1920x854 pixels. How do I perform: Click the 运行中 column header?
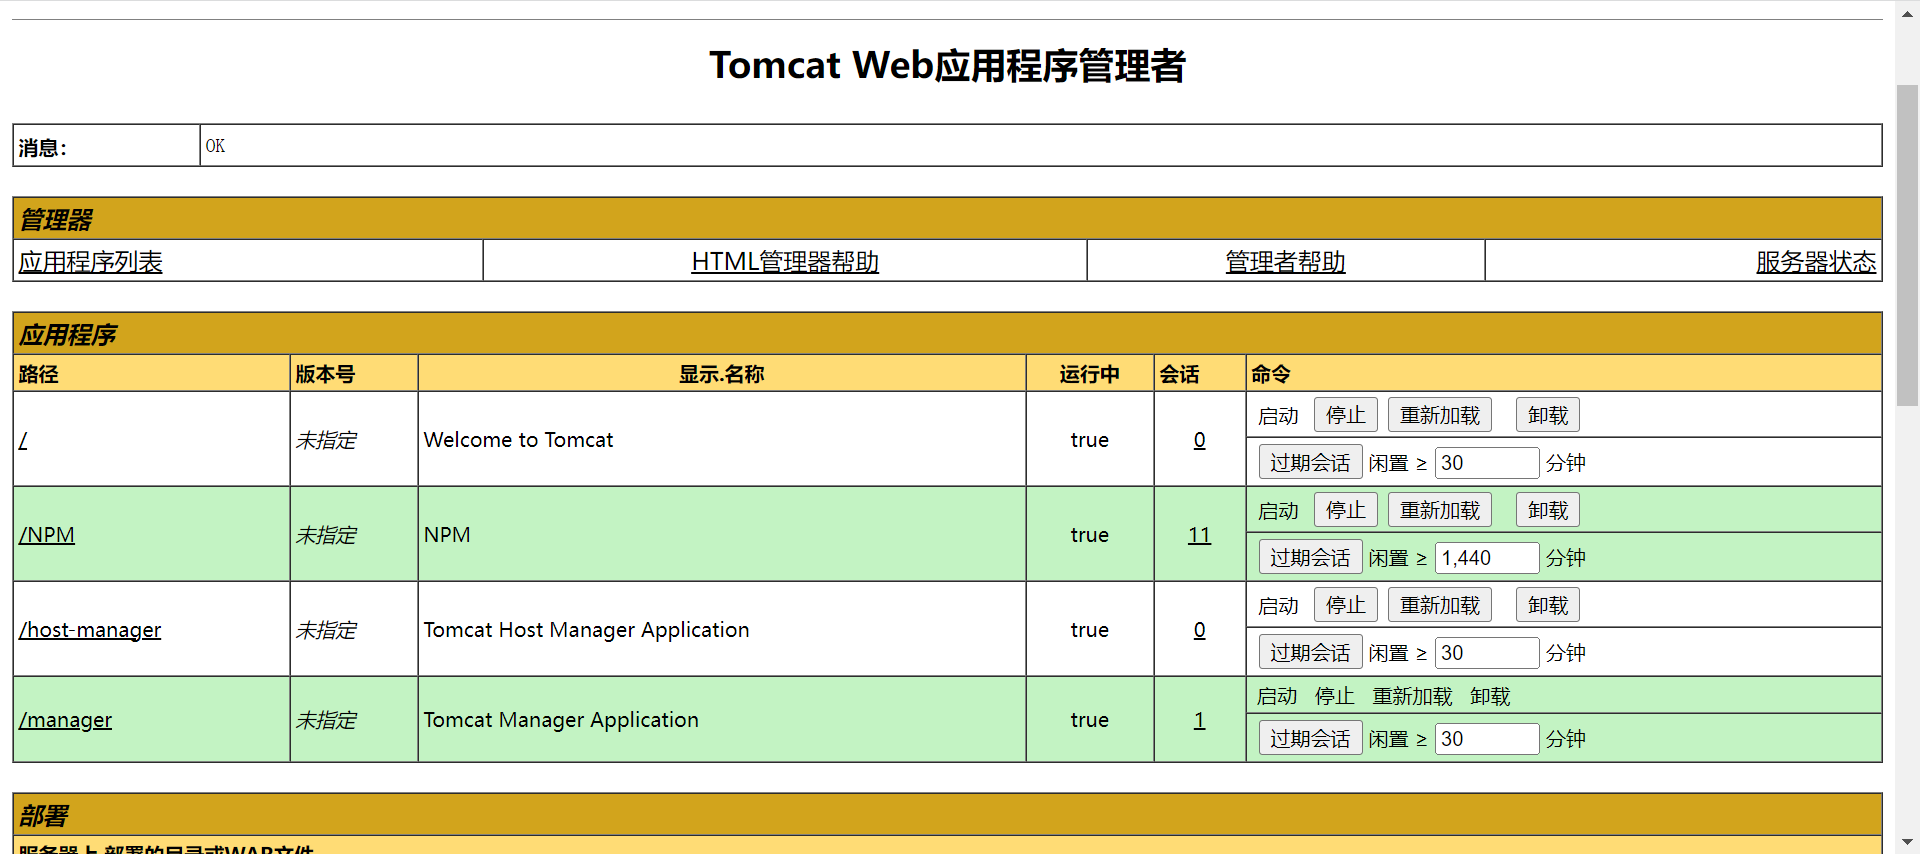1090,374
